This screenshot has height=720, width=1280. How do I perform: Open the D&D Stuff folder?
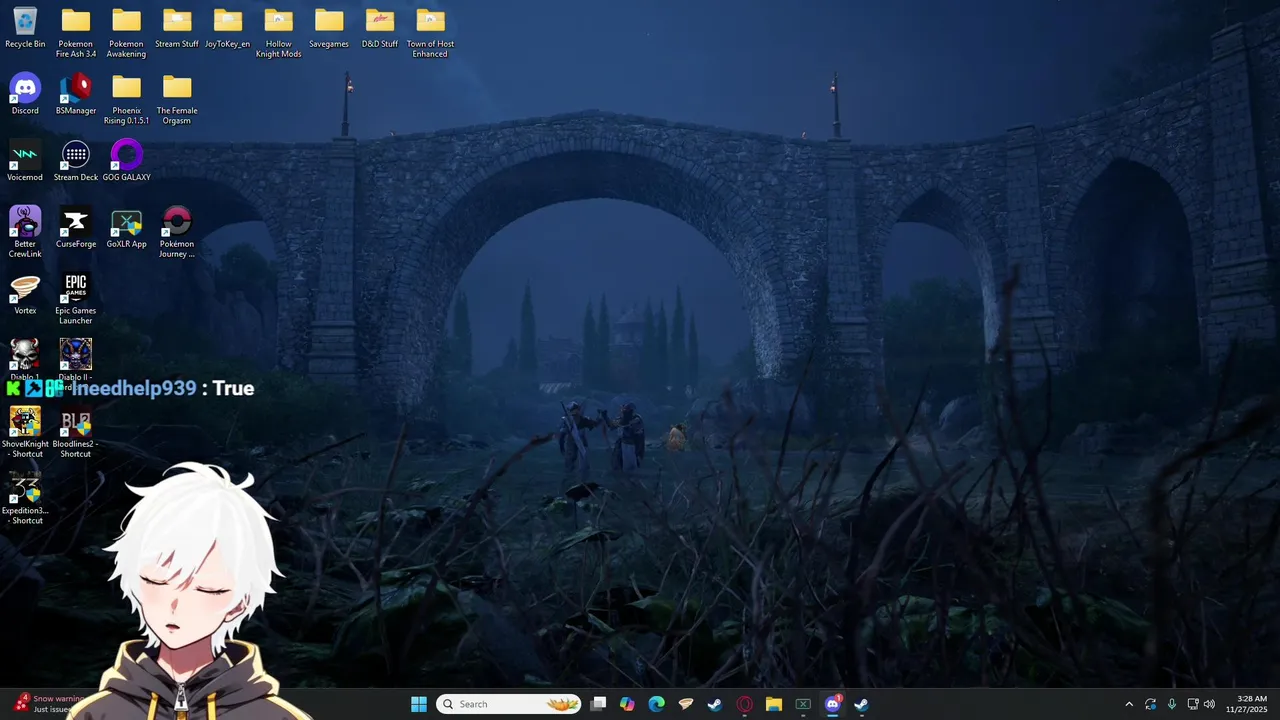[x=380, y=28]
